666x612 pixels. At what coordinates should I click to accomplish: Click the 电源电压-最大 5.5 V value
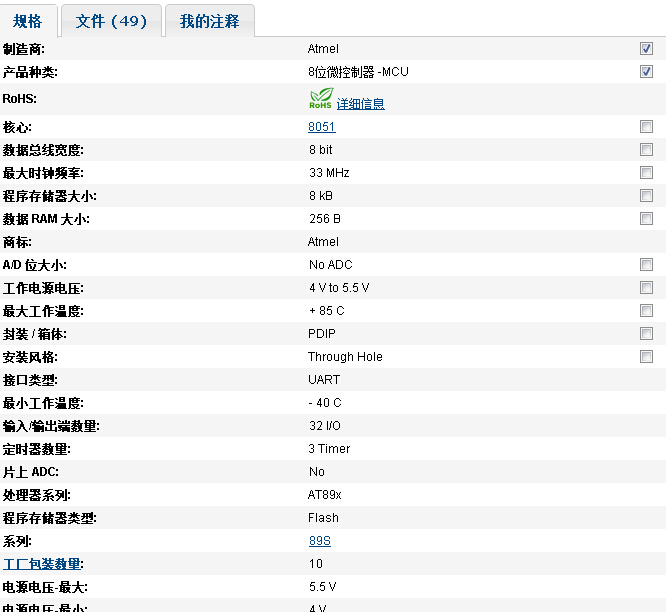(x=322, y=587)
